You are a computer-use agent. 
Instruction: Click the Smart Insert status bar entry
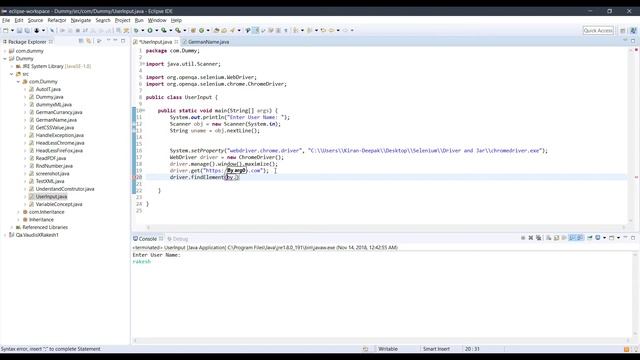(x=436, y=349)
